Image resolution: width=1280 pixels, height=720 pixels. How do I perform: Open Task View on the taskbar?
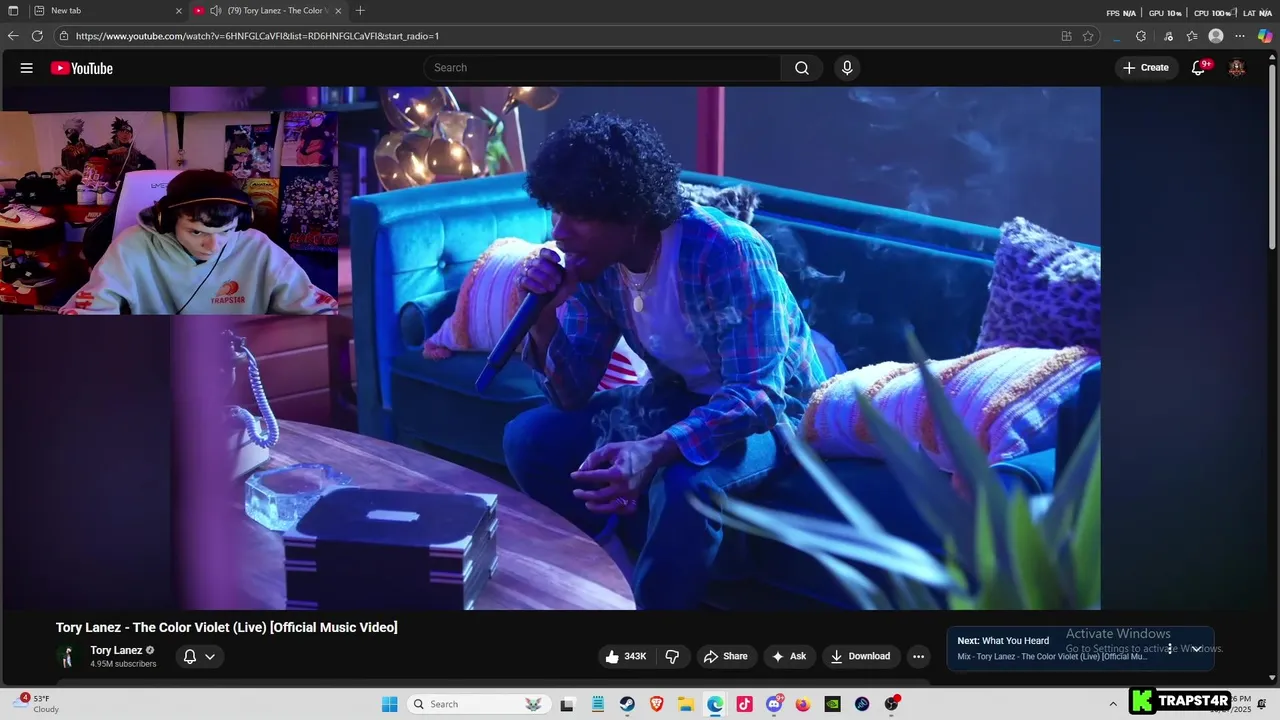coord(567,704)
